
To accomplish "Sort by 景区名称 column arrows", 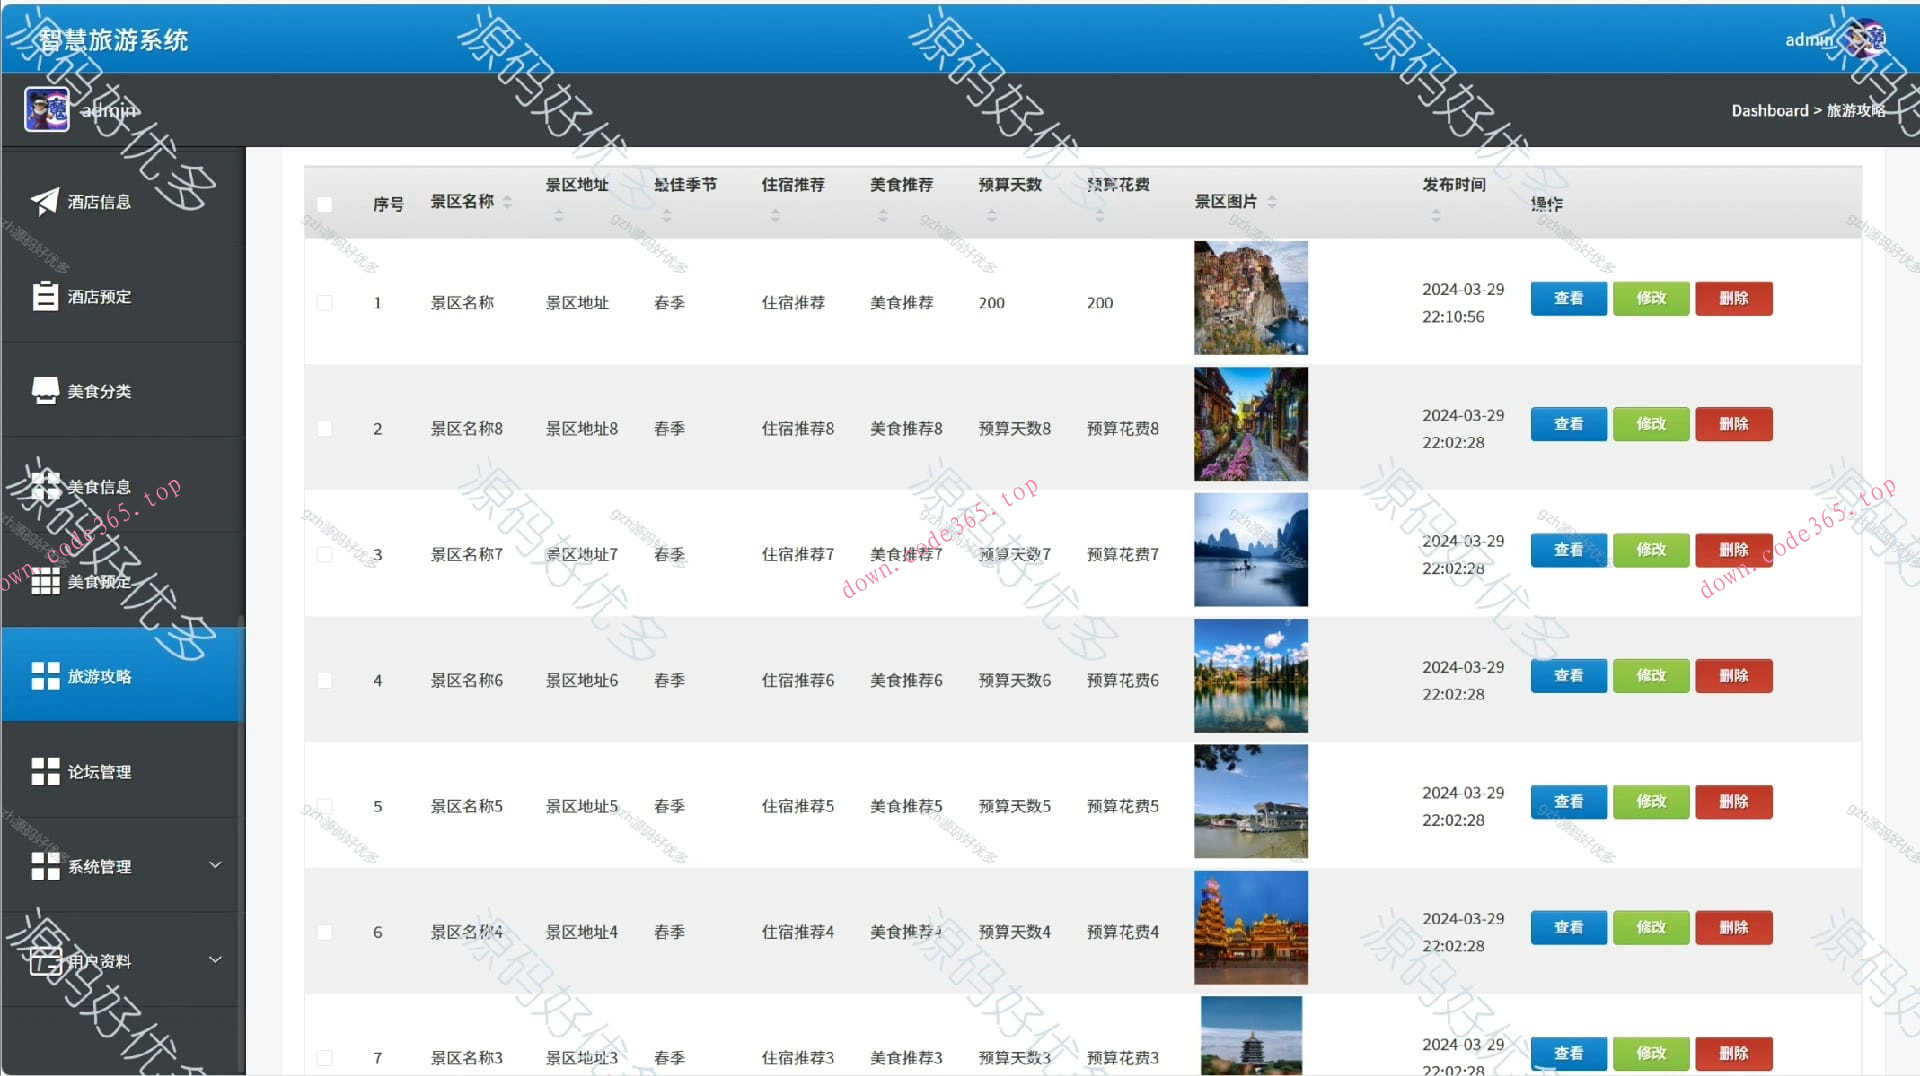I will coord(508,202).
